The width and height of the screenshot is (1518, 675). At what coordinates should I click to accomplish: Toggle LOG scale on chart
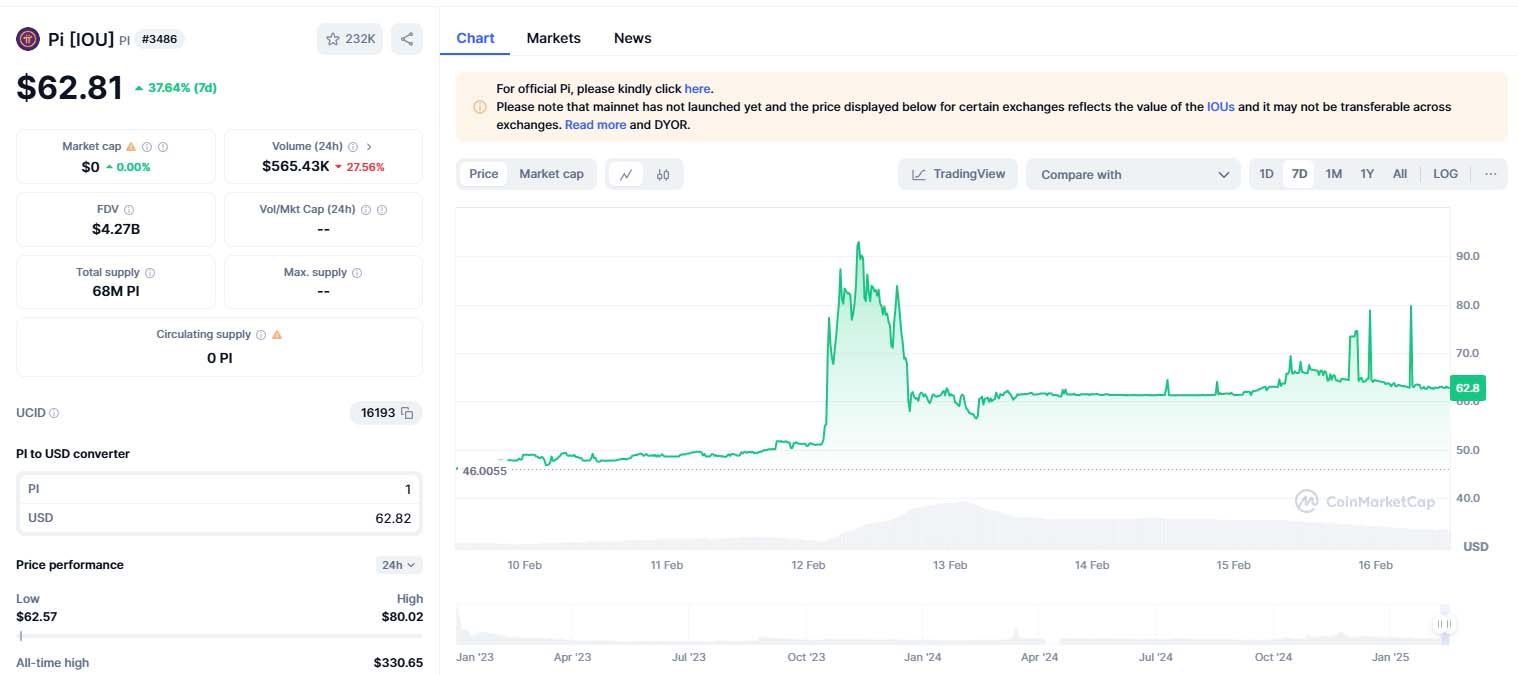[x=1446, y=174]
